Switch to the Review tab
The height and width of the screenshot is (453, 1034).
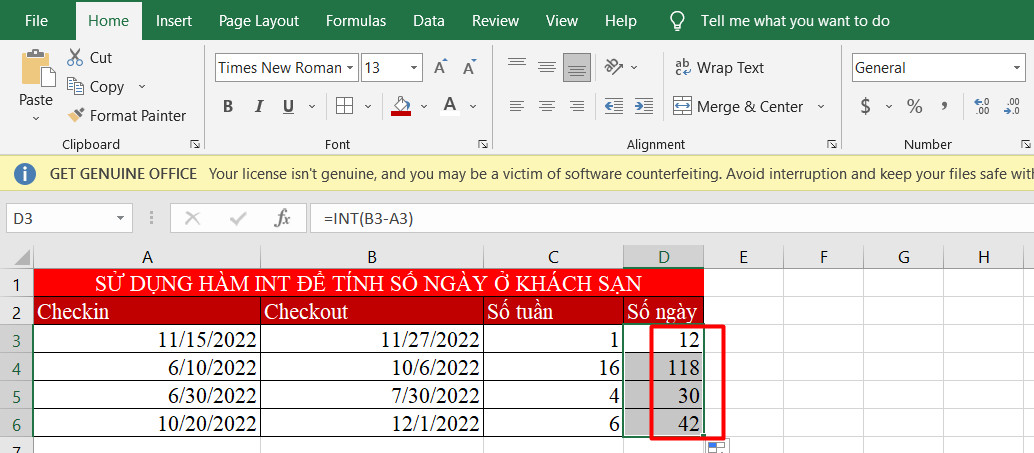[495, 21]
